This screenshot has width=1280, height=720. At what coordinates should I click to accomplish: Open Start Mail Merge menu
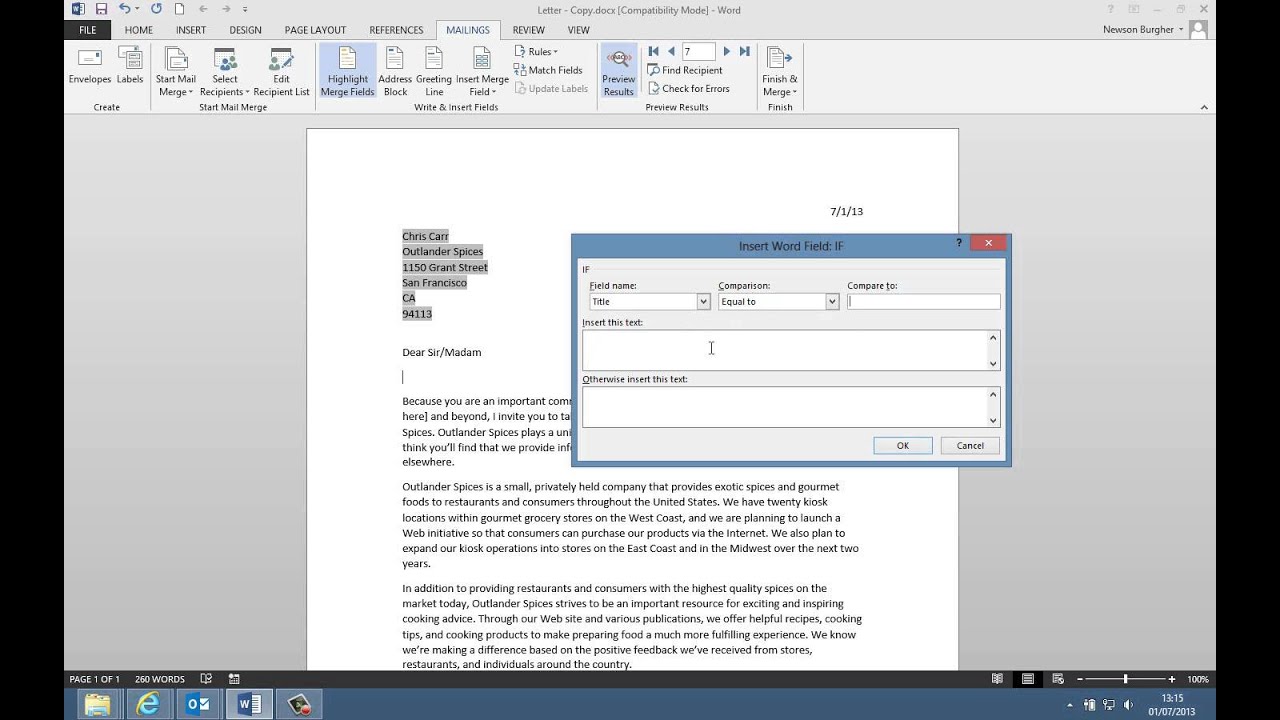click(x=176, y=72)
